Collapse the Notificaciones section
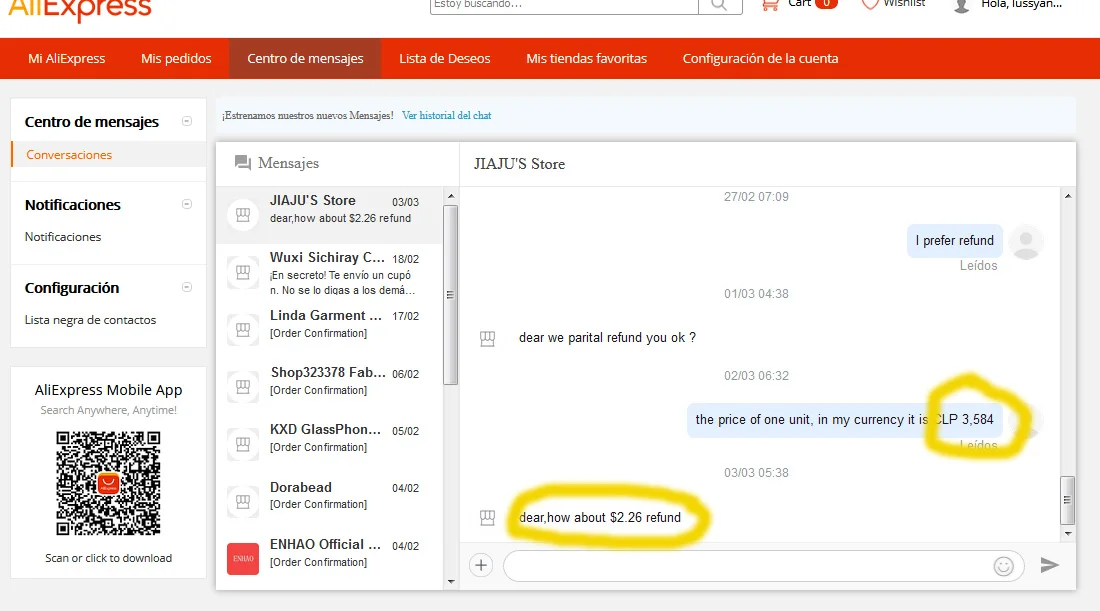Viewport: 1100px width, 611px height. (x=187, y=204)
